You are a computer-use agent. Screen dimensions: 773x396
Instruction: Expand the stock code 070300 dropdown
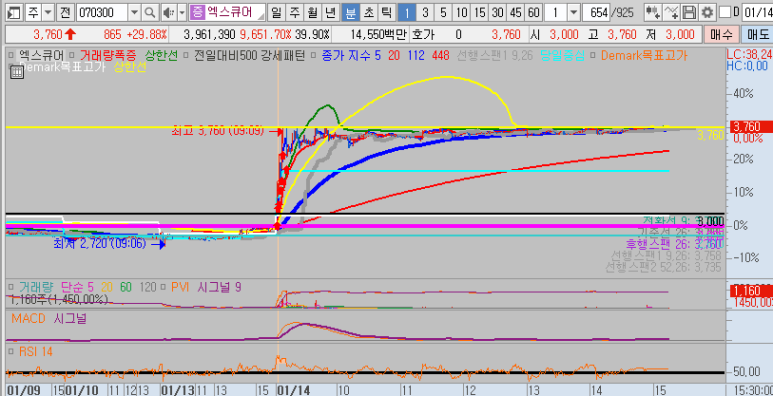point(135,12)
